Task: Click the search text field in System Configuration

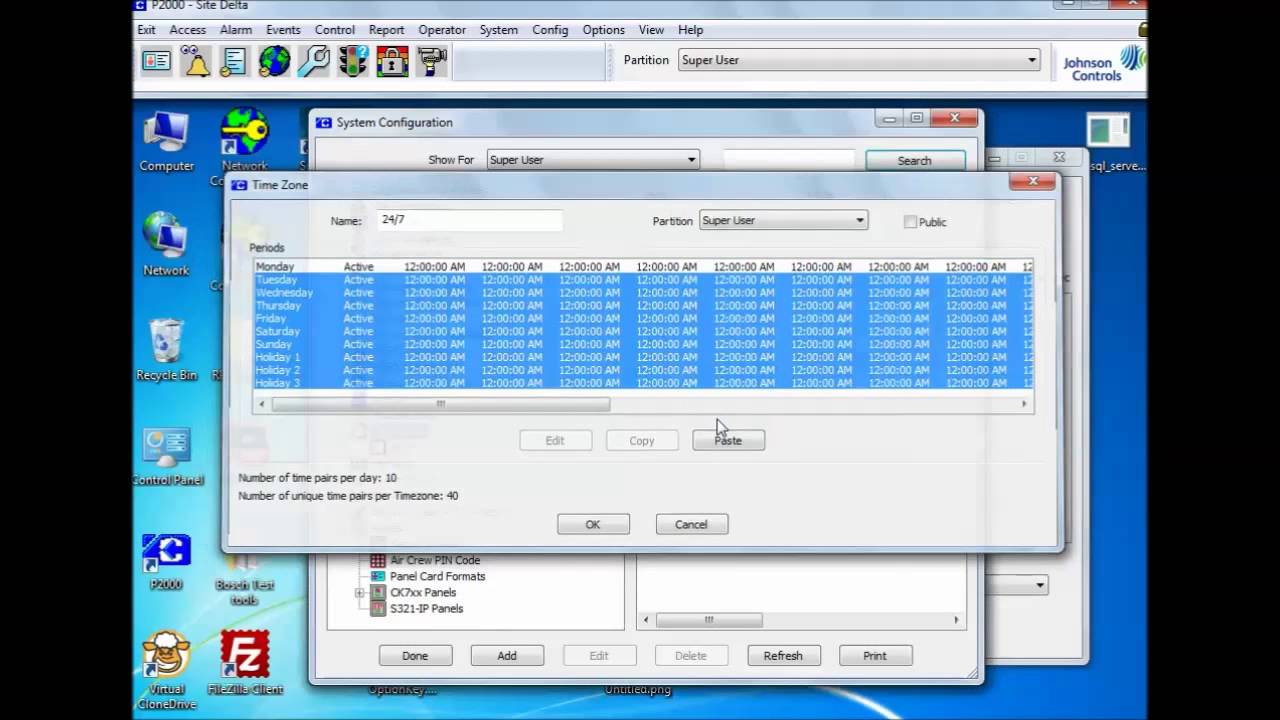Action: click(x=788, y=160)
